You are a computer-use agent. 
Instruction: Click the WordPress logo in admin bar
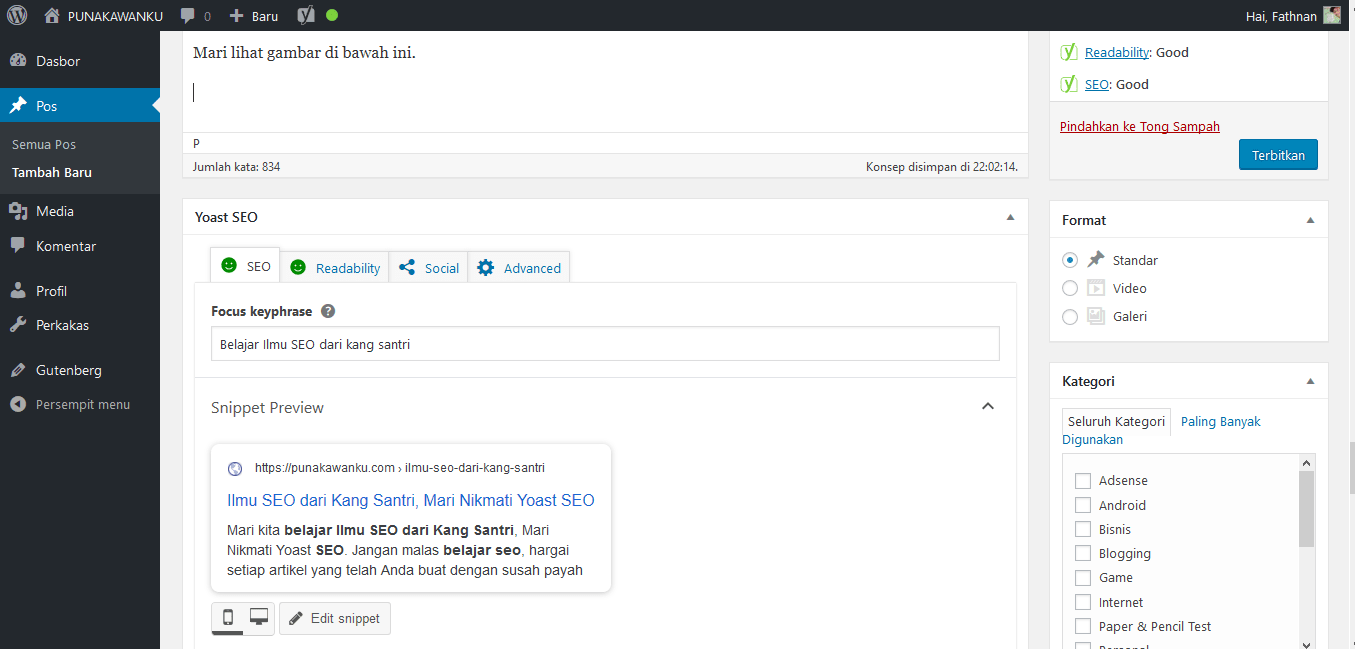point(17,15)
